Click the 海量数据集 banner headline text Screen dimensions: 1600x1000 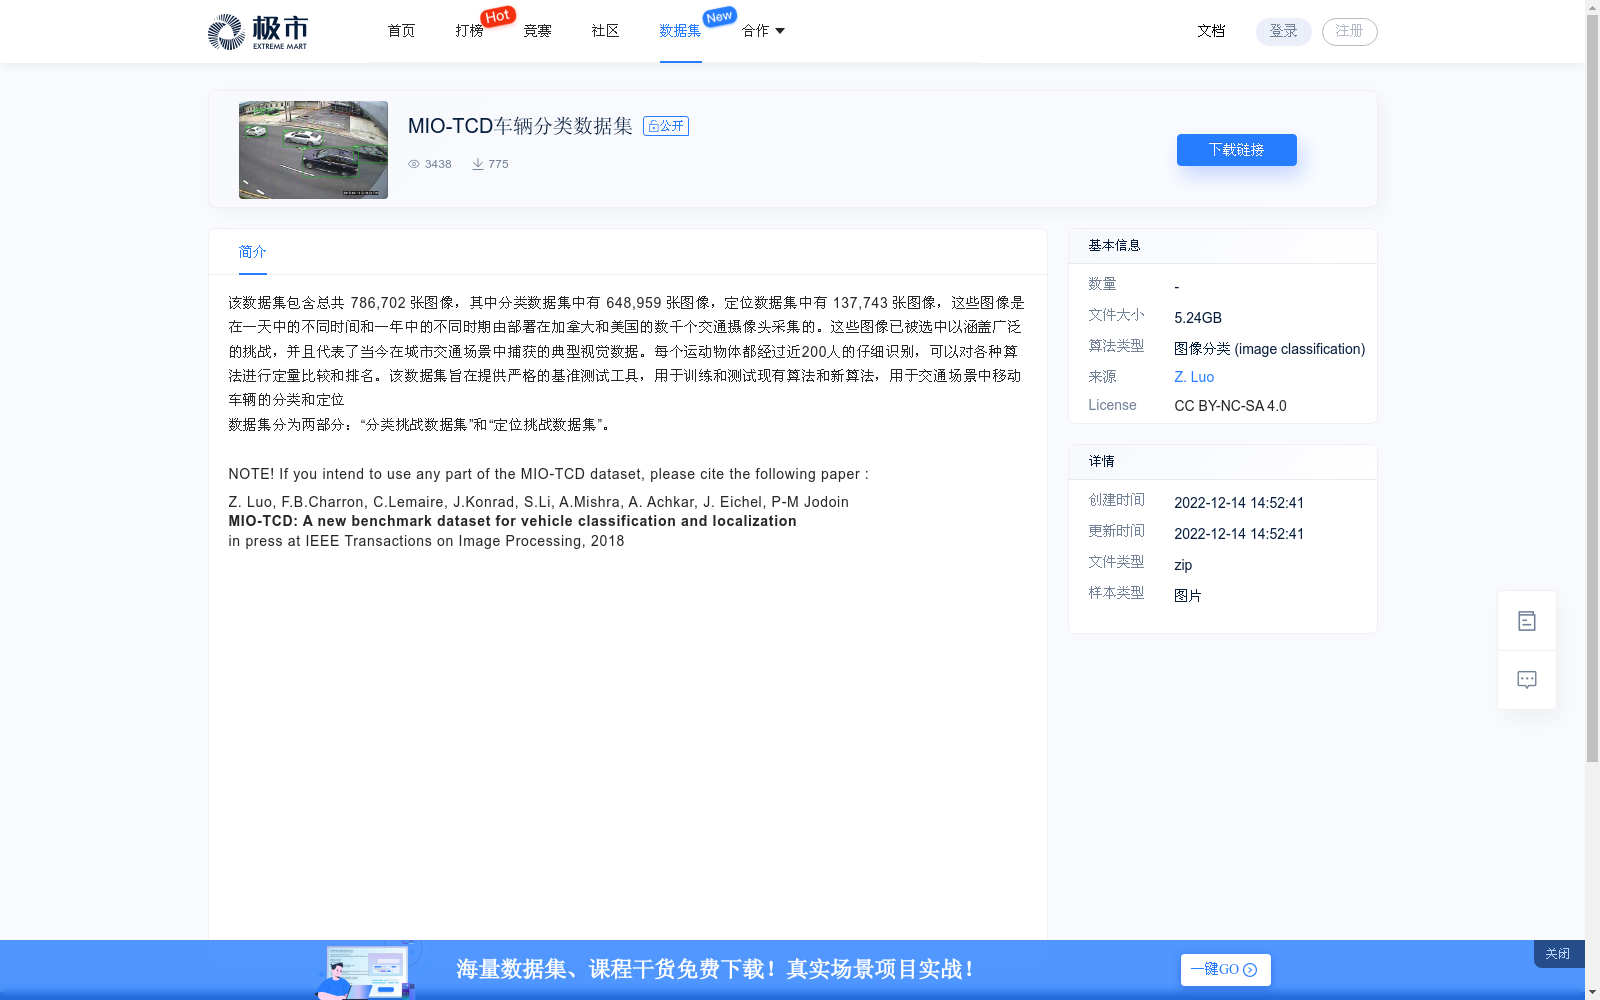[x=716, y=969]
